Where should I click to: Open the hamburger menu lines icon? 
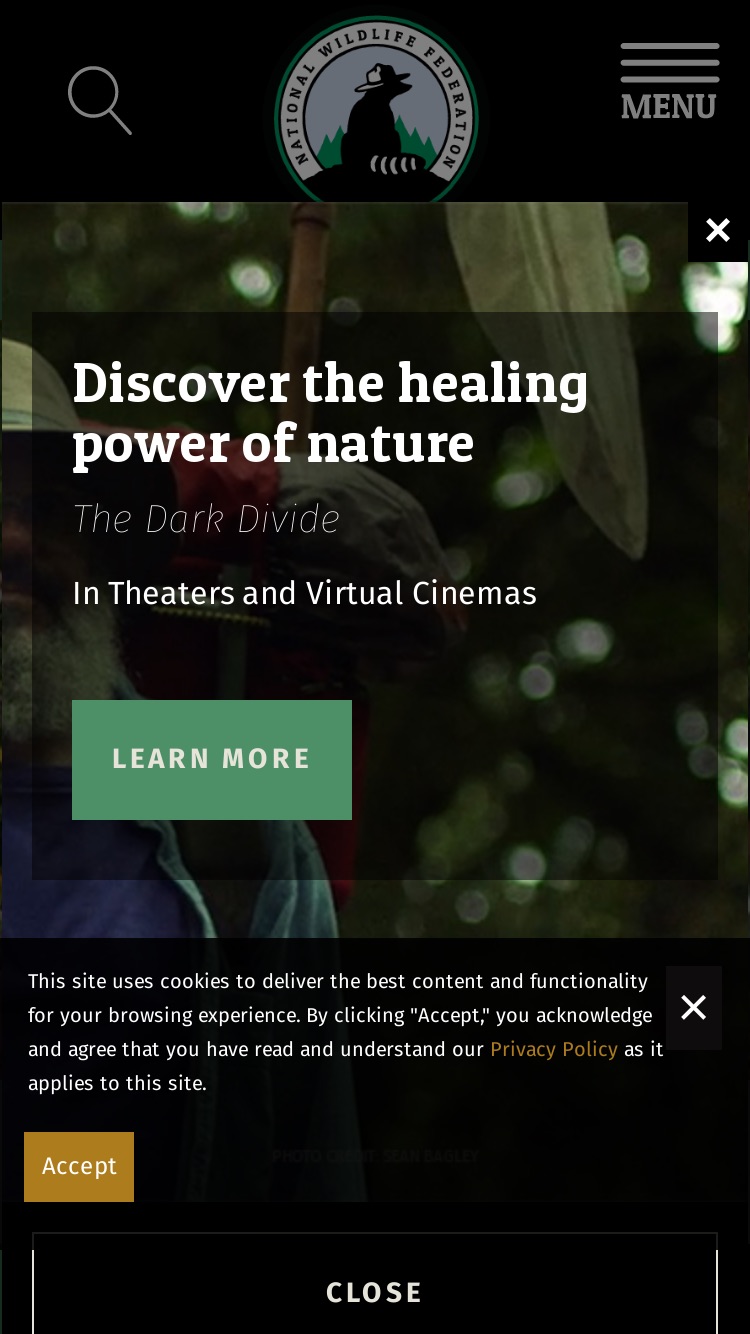click(670, 63)
